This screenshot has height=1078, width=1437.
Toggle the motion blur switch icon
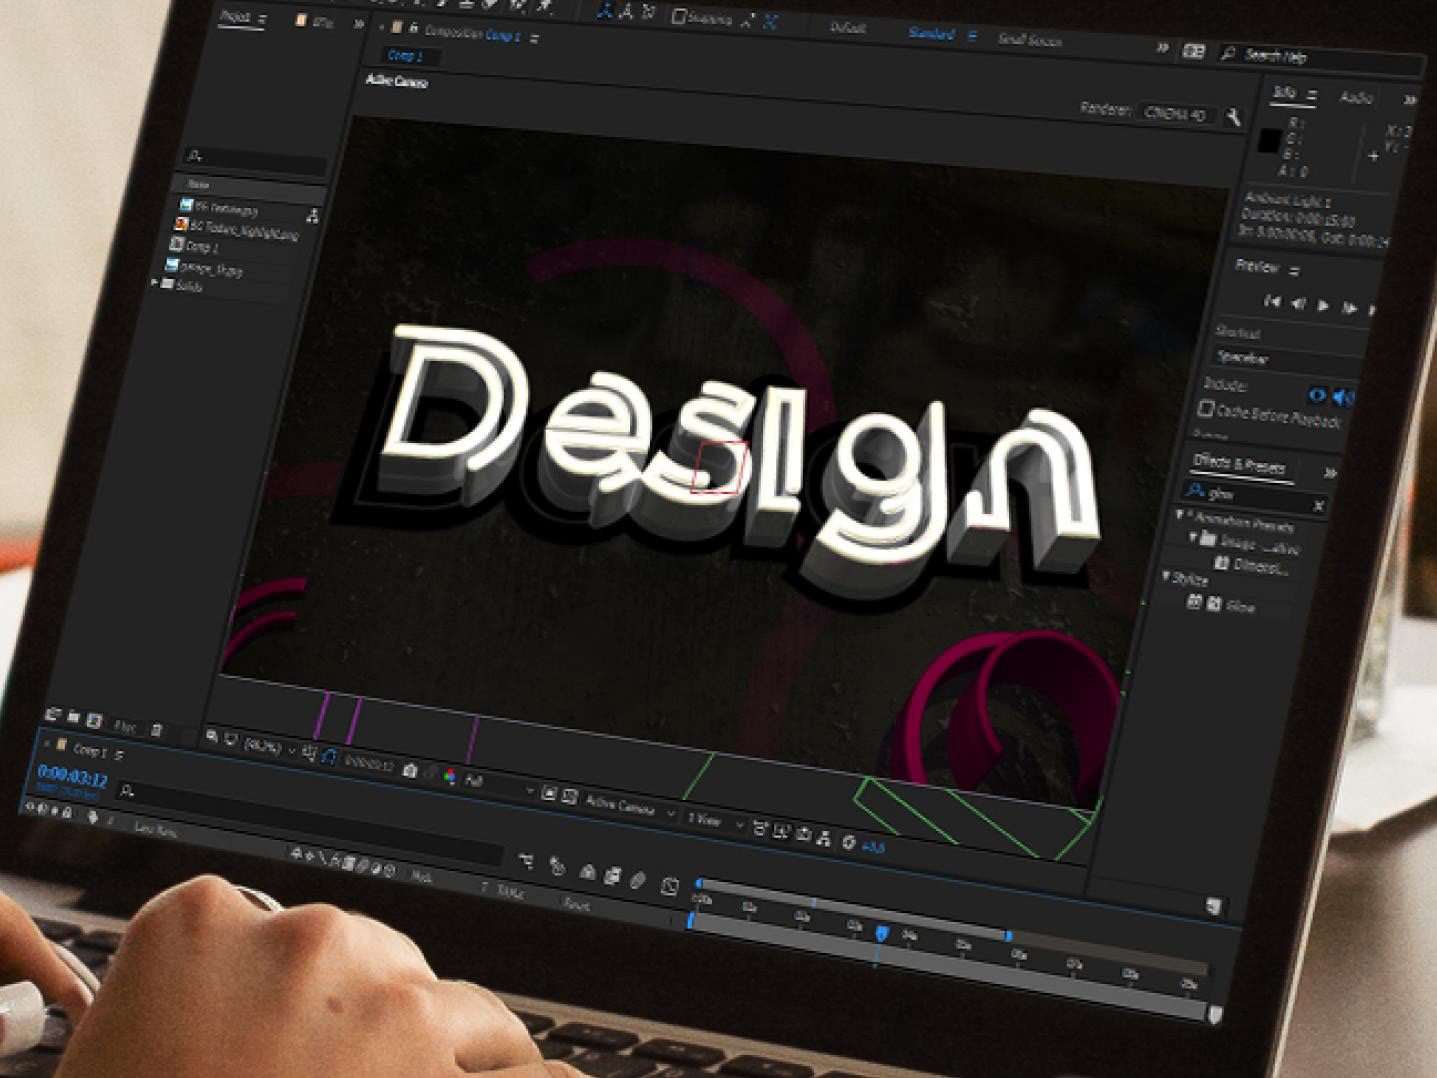click(639, 880)
